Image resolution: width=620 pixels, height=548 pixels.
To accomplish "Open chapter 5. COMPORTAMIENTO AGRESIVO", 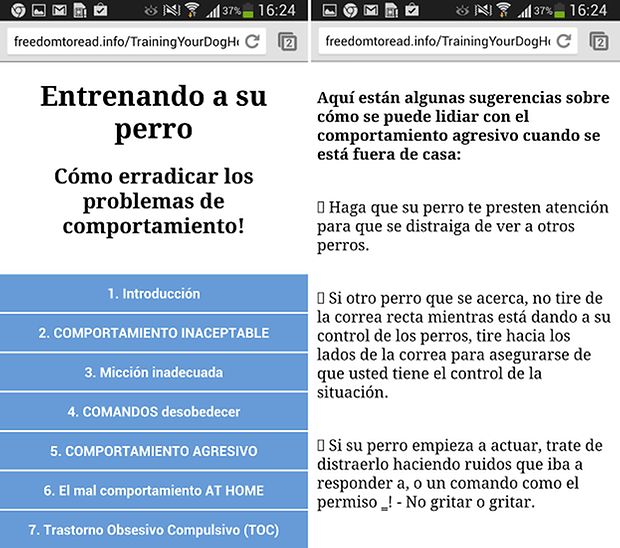I will click(154, 451).
